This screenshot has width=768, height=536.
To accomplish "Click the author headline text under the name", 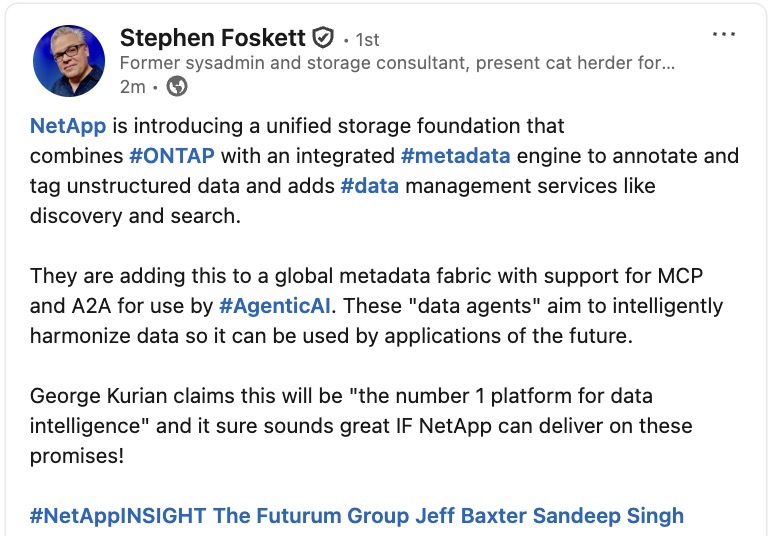I will [x=396, y=63].
